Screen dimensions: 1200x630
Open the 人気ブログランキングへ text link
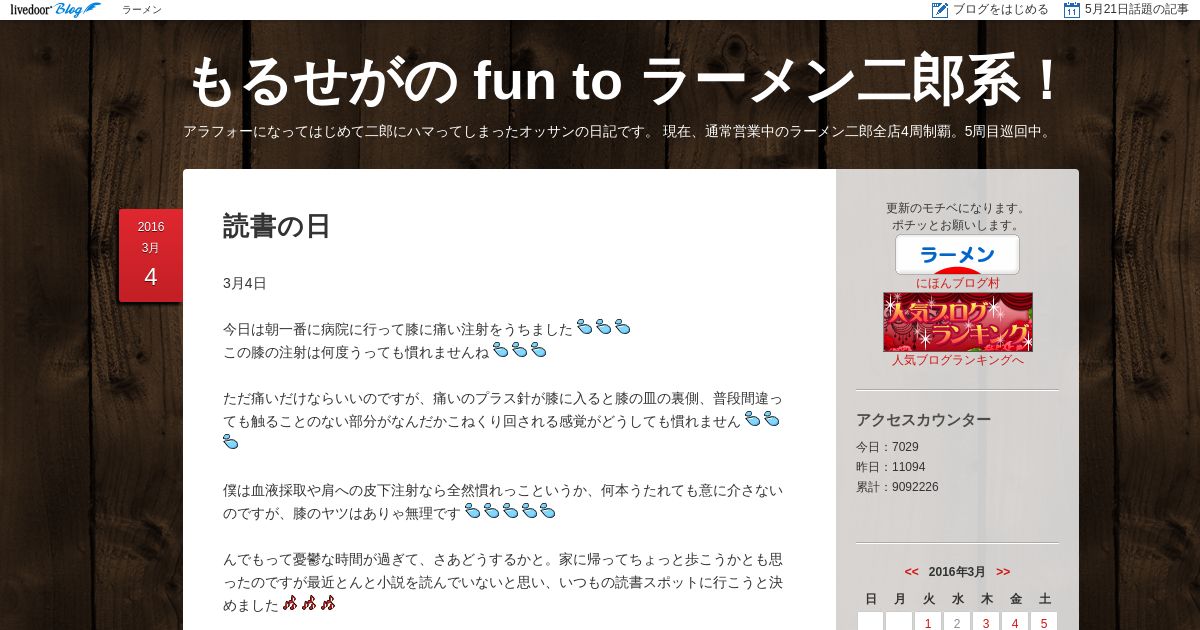tap(958, 360)
